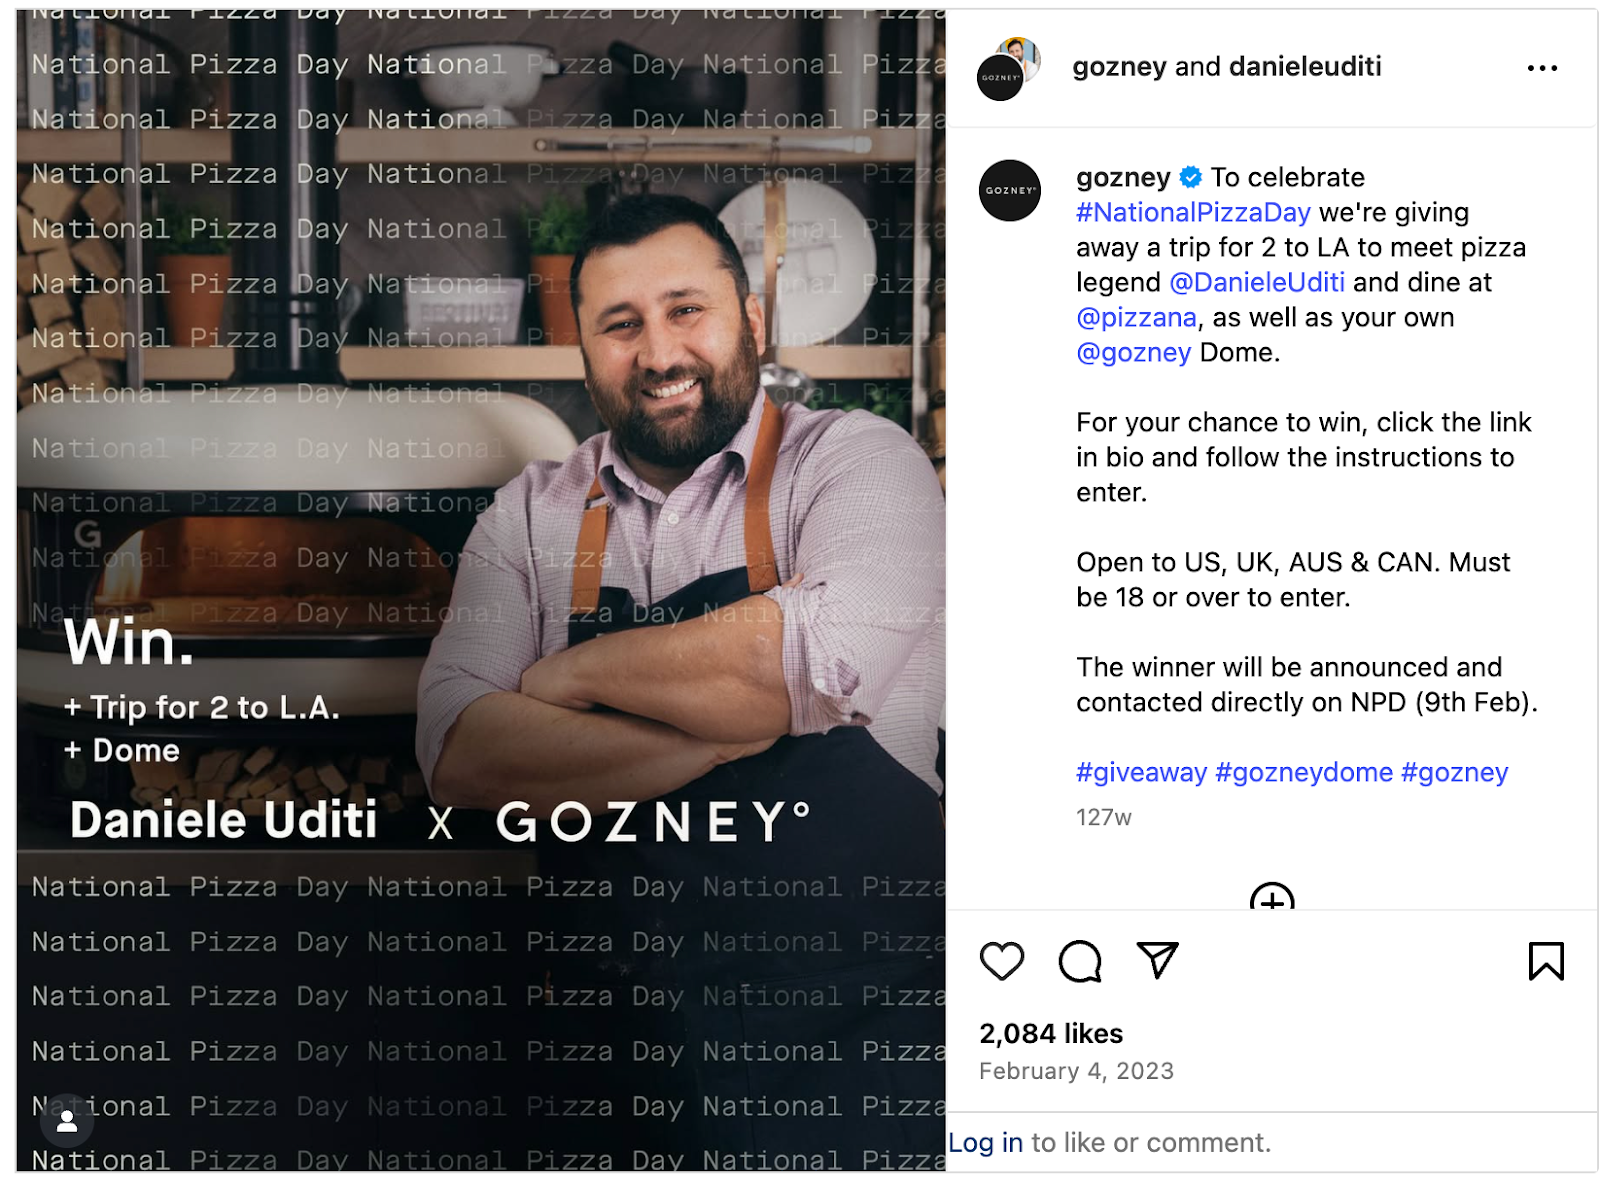The width and height of the screenshot is (1600, 1184).
Task: Open comments with the speech bubble icon
Action: (x=1079, y=961)
